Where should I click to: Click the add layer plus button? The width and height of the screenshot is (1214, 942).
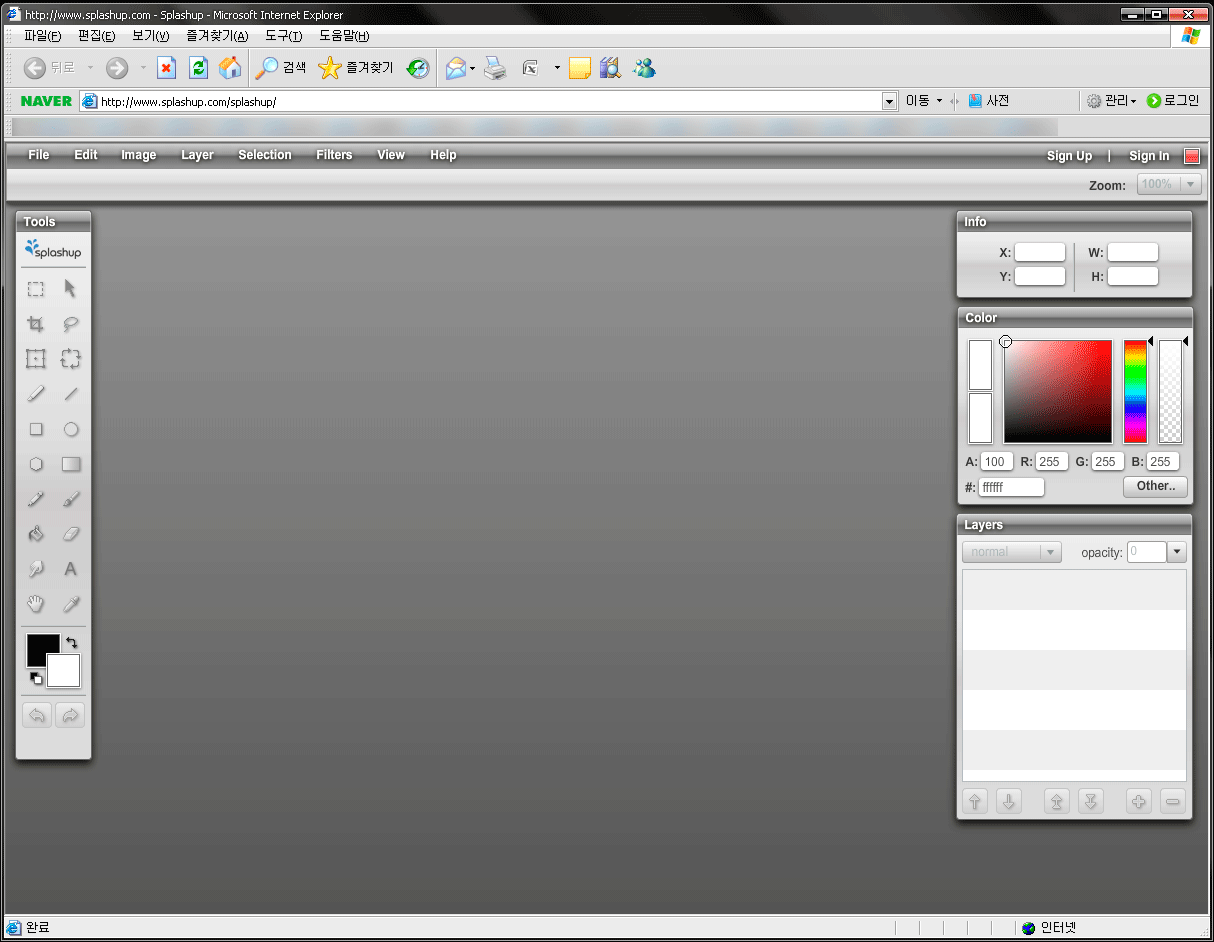click(x=1139, y=801)
